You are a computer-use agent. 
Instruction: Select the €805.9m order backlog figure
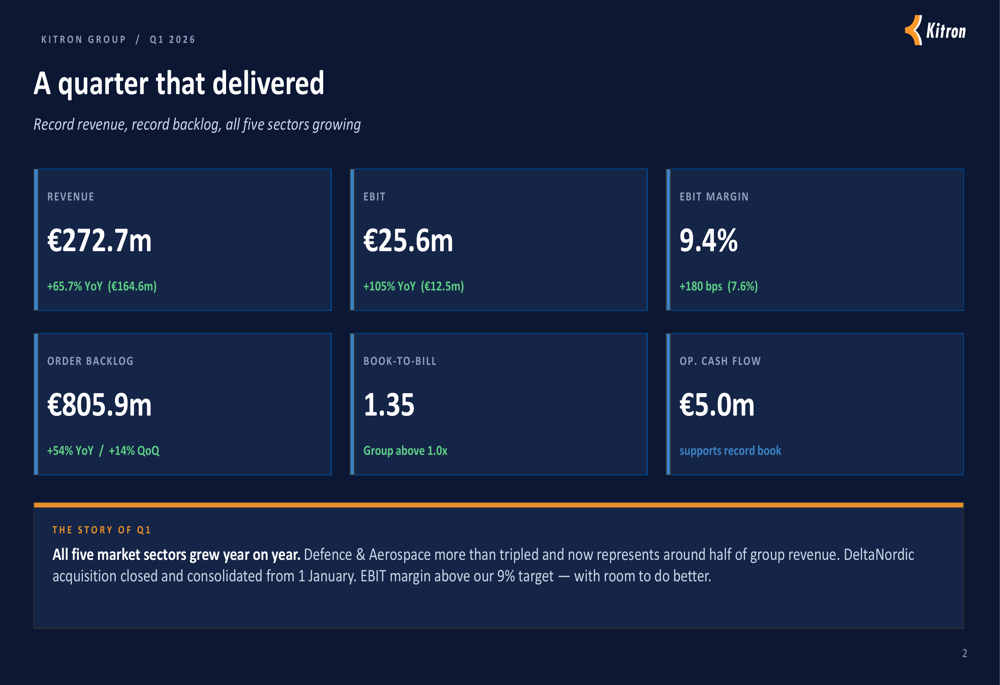pos(99,405)
